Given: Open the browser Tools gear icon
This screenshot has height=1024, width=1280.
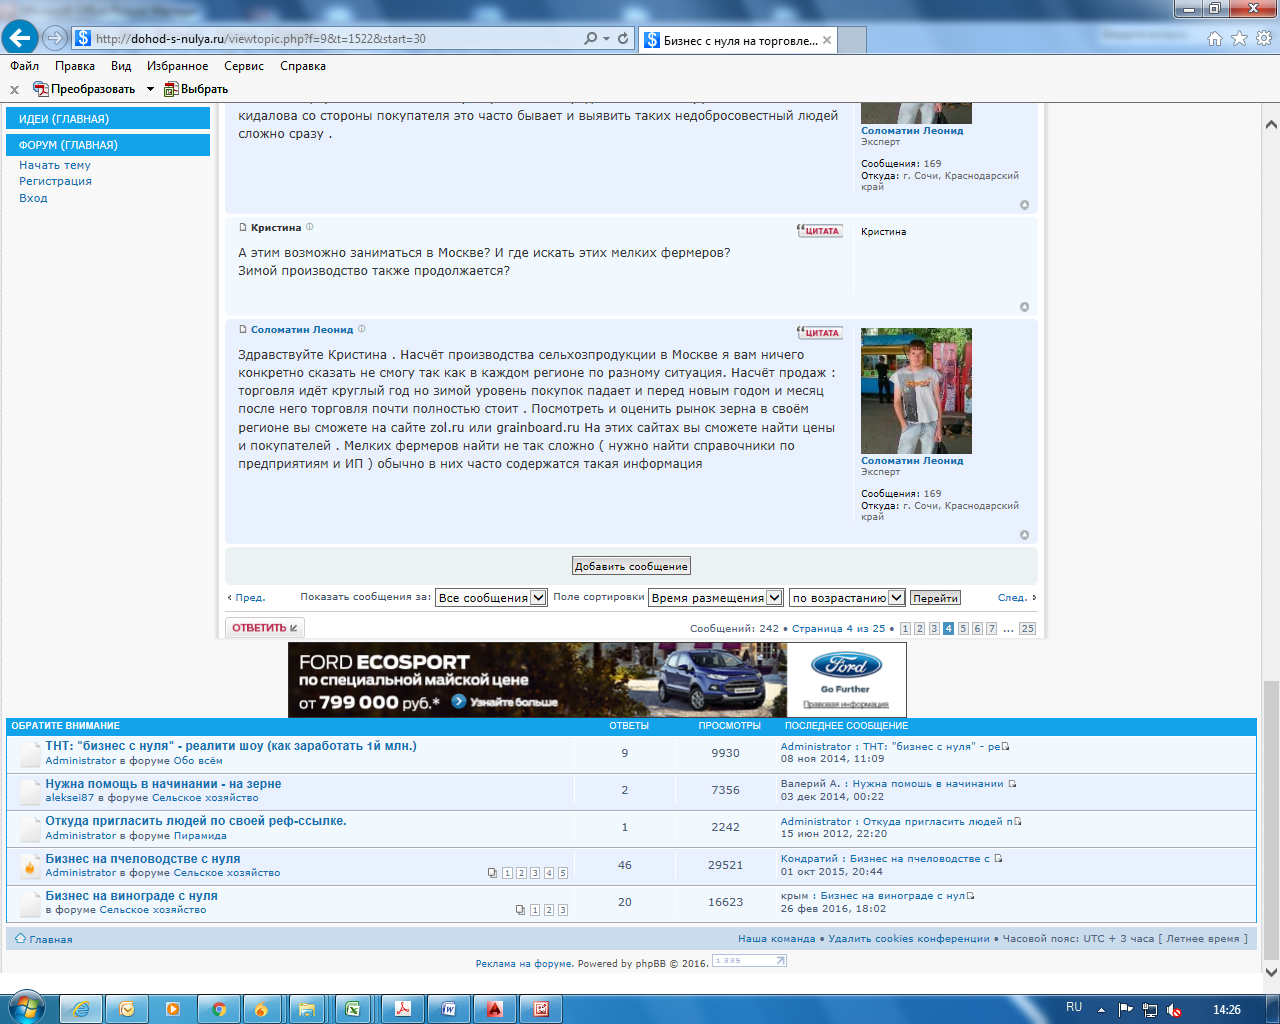Looking at the screenshot, I should click(x=1264, y=39).
